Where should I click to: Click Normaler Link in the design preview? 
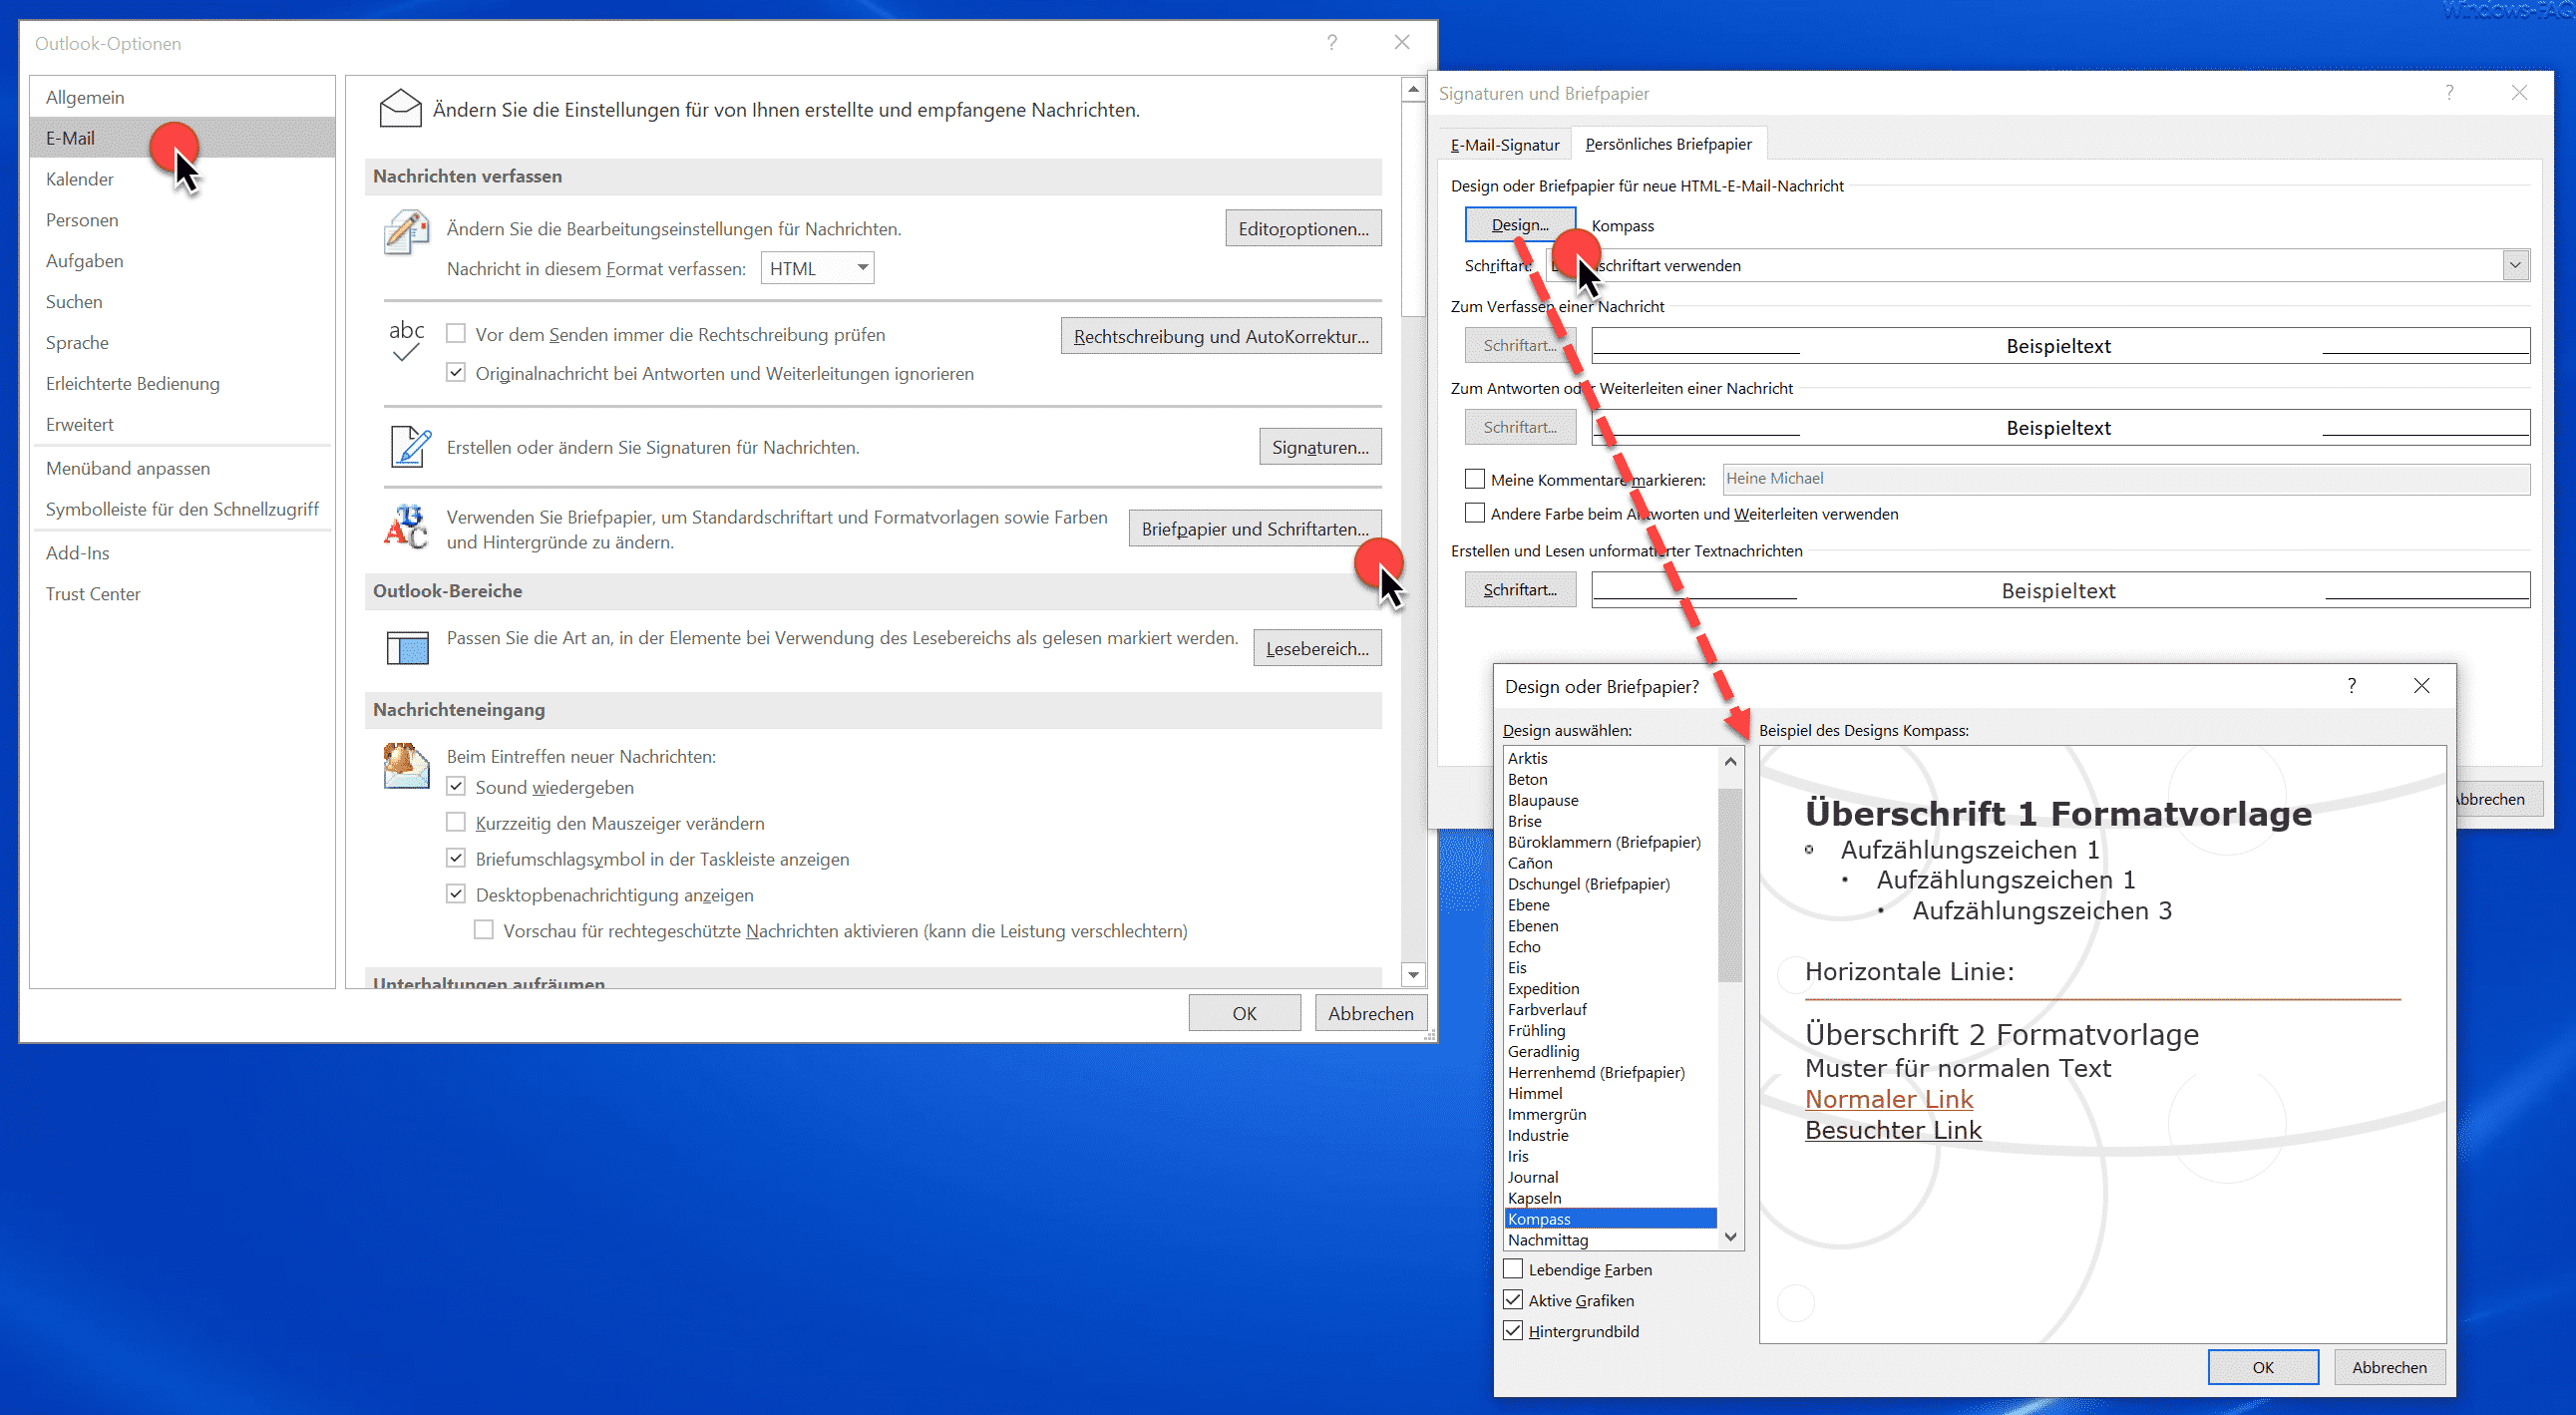1888,1099
